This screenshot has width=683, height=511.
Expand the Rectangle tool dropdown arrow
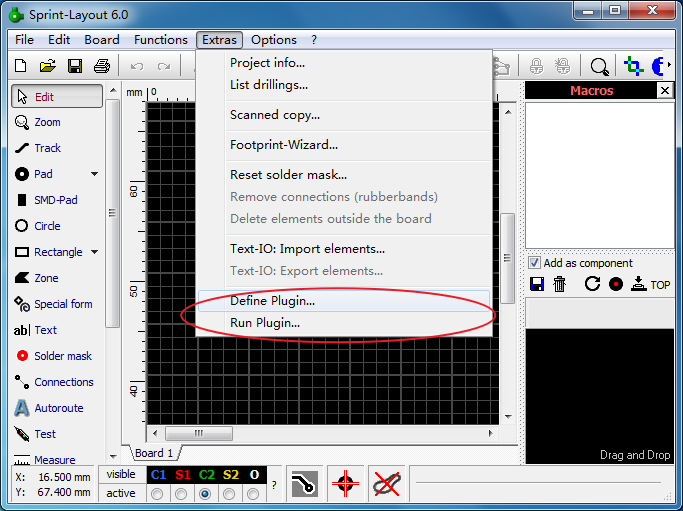tap(95, 252)
